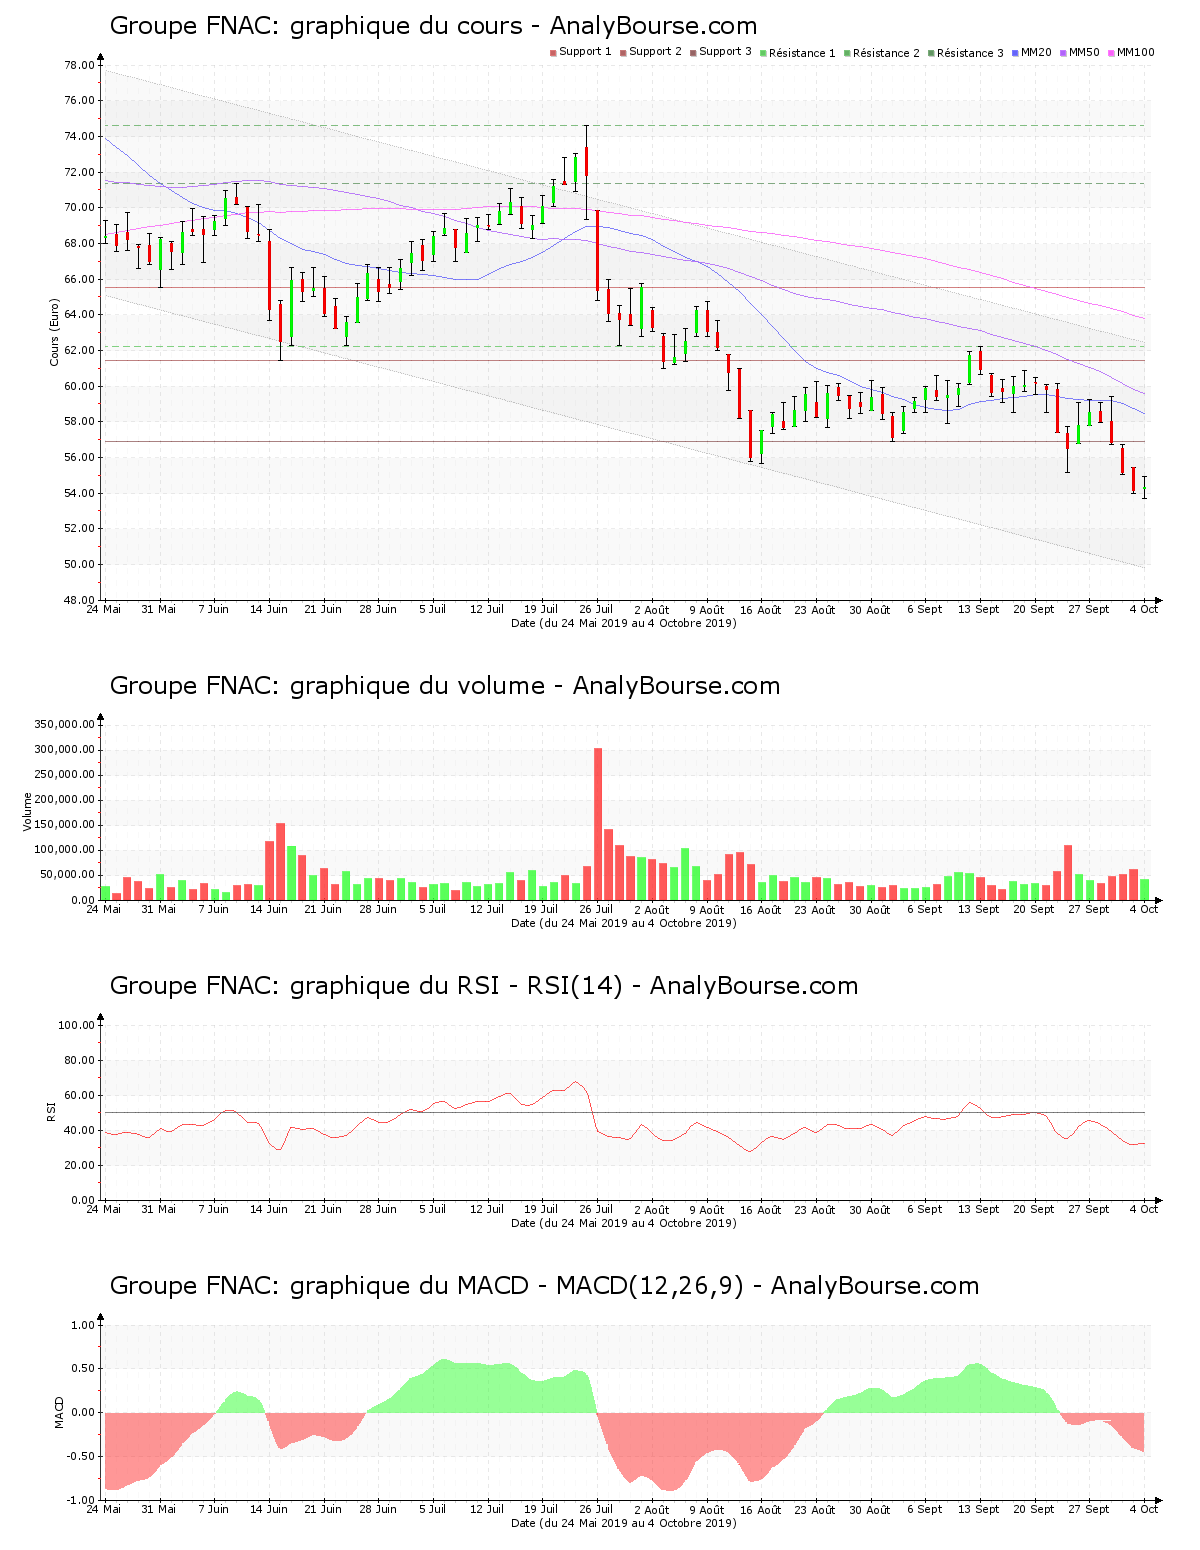Click the 70.00 tick on price chart
The width and height of the screenshot is (1200, 1550).
coord(79,208)
